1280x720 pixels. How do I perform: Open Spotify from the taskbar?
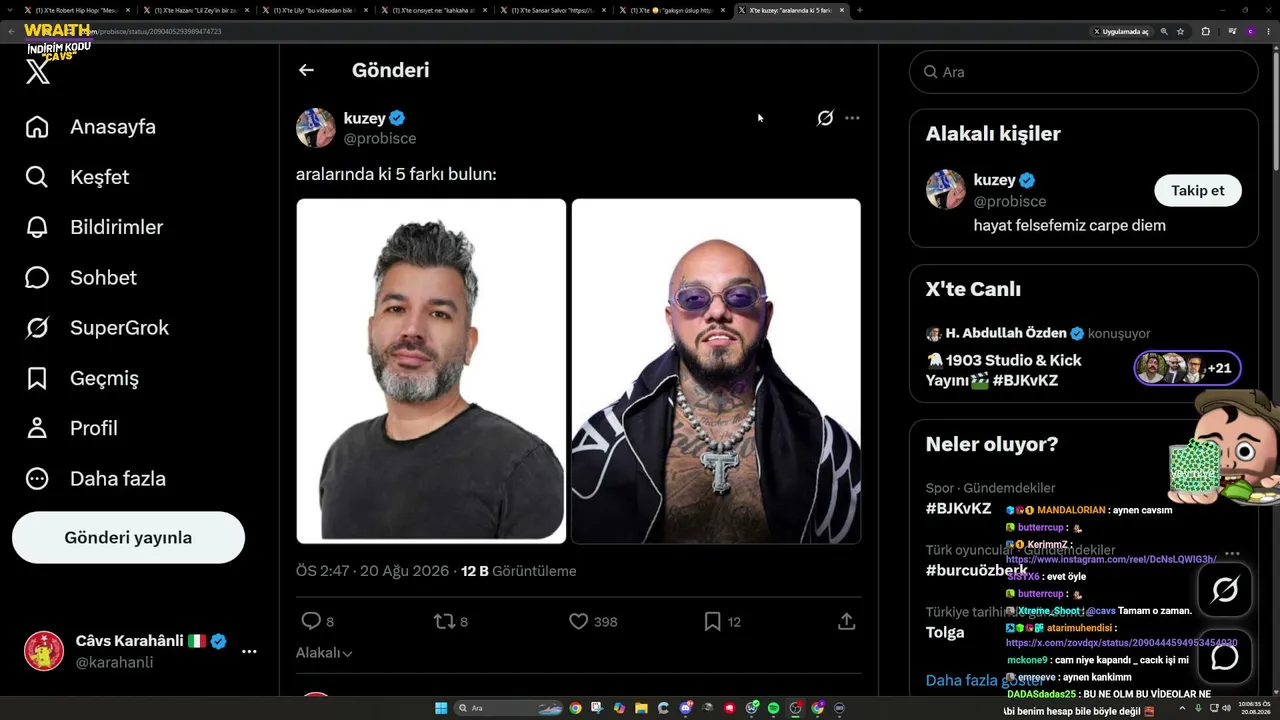tap(773, 708)
